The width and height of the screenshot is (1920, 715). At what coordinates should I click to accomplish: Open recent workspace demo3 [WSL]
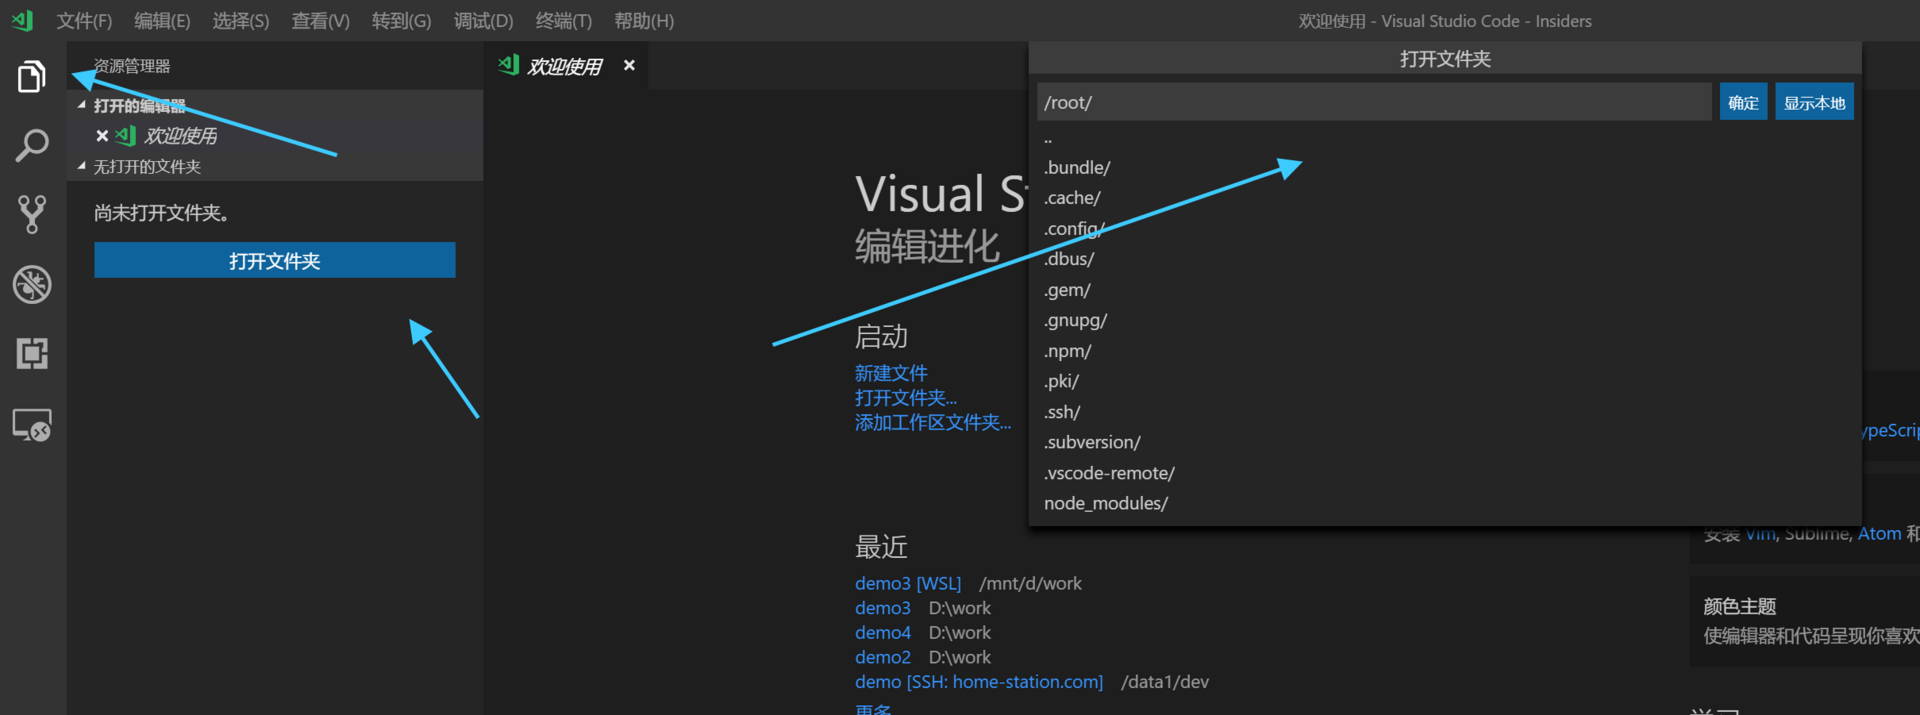908,583
